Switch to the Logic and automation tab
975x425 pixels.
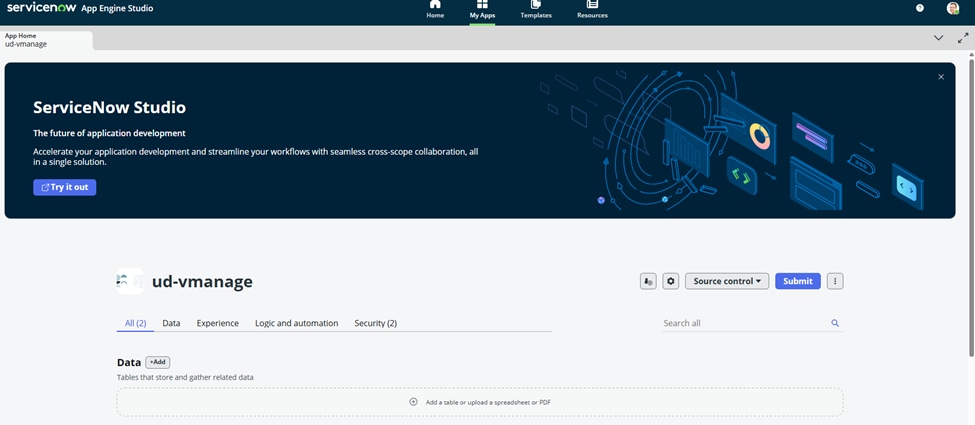click(x=297, y=324)
